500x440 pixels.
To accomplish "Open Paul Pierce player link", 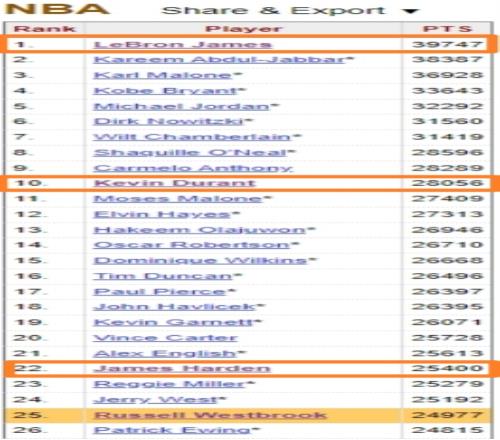I will click(160, 292).
